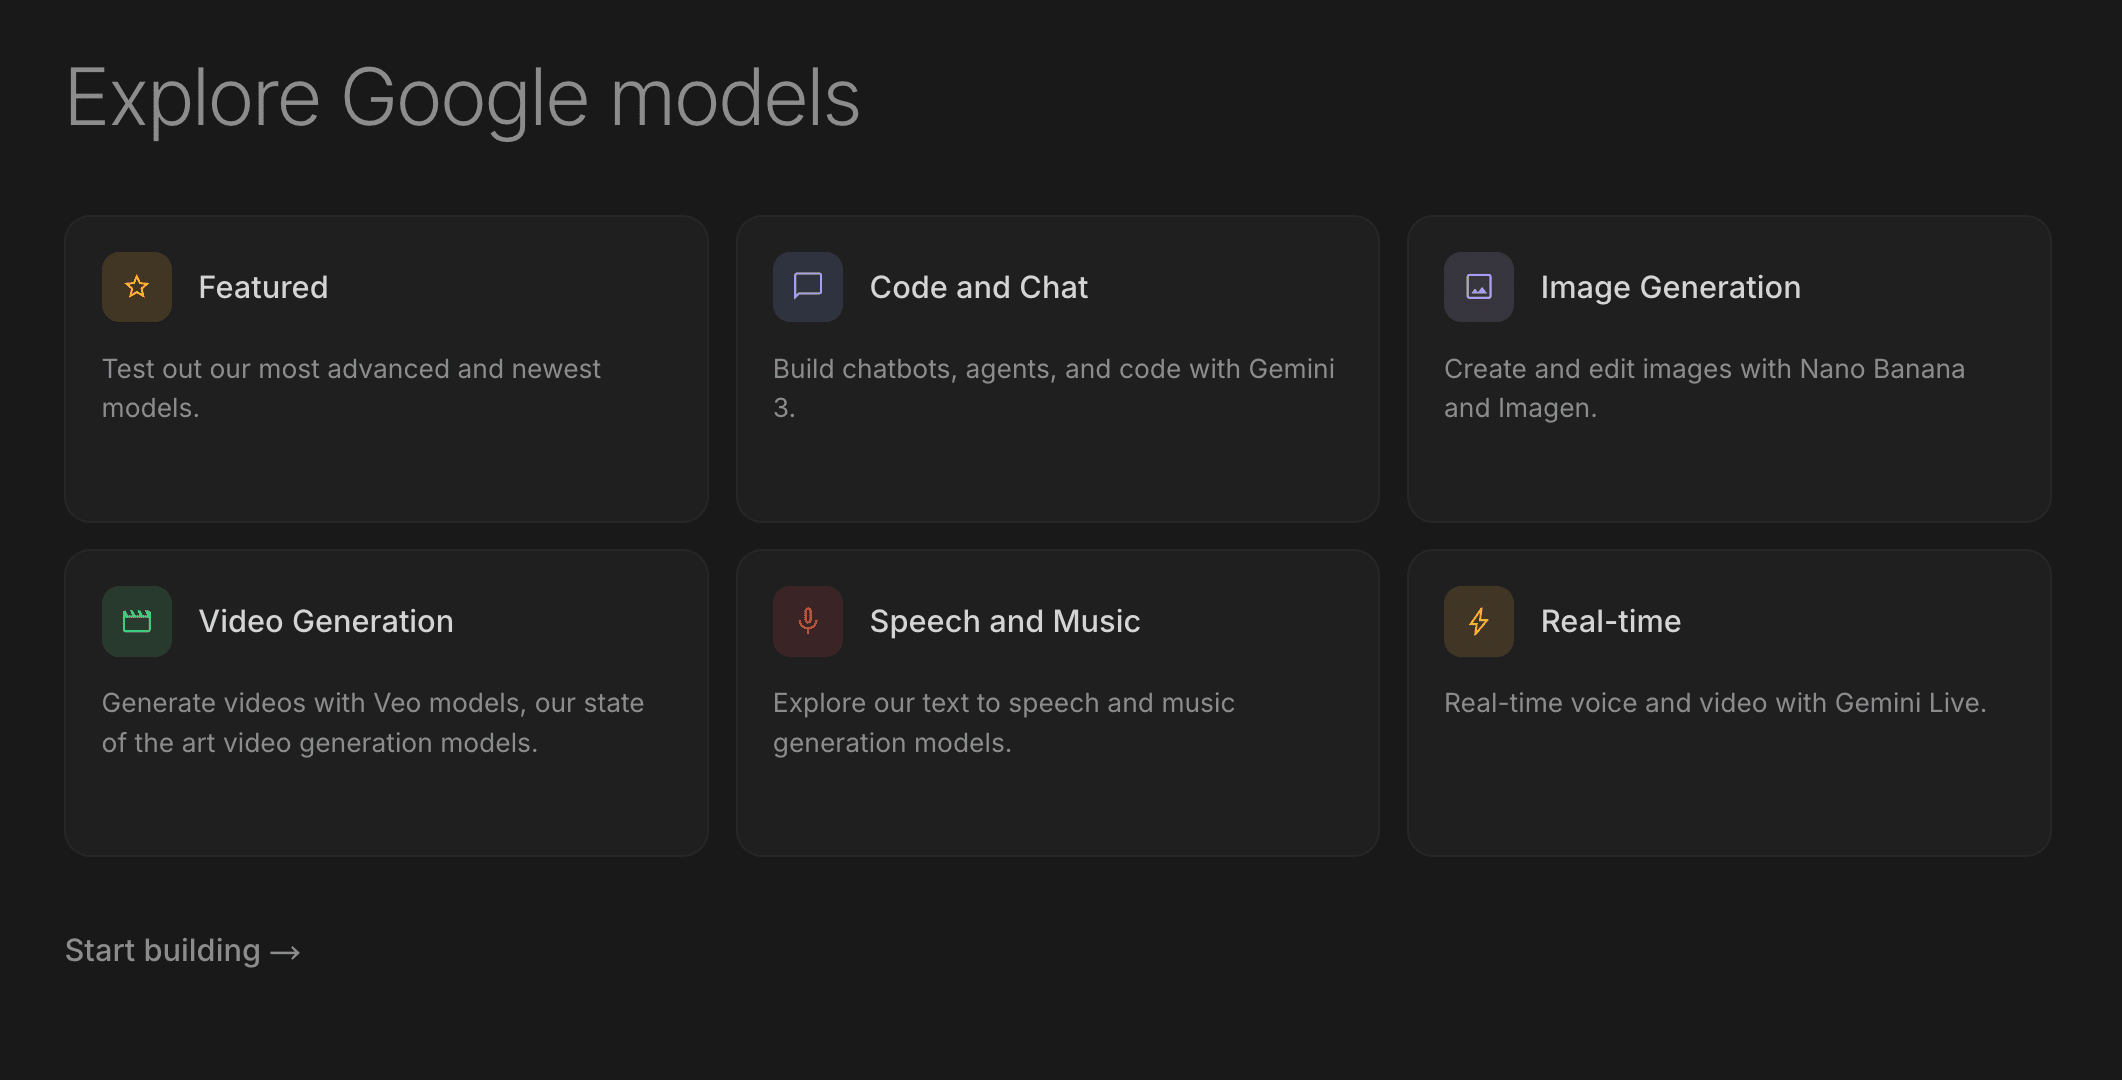Click the text to speech description
This screenshot has height=1080, width=2122.
click(x=1003, y=722)
